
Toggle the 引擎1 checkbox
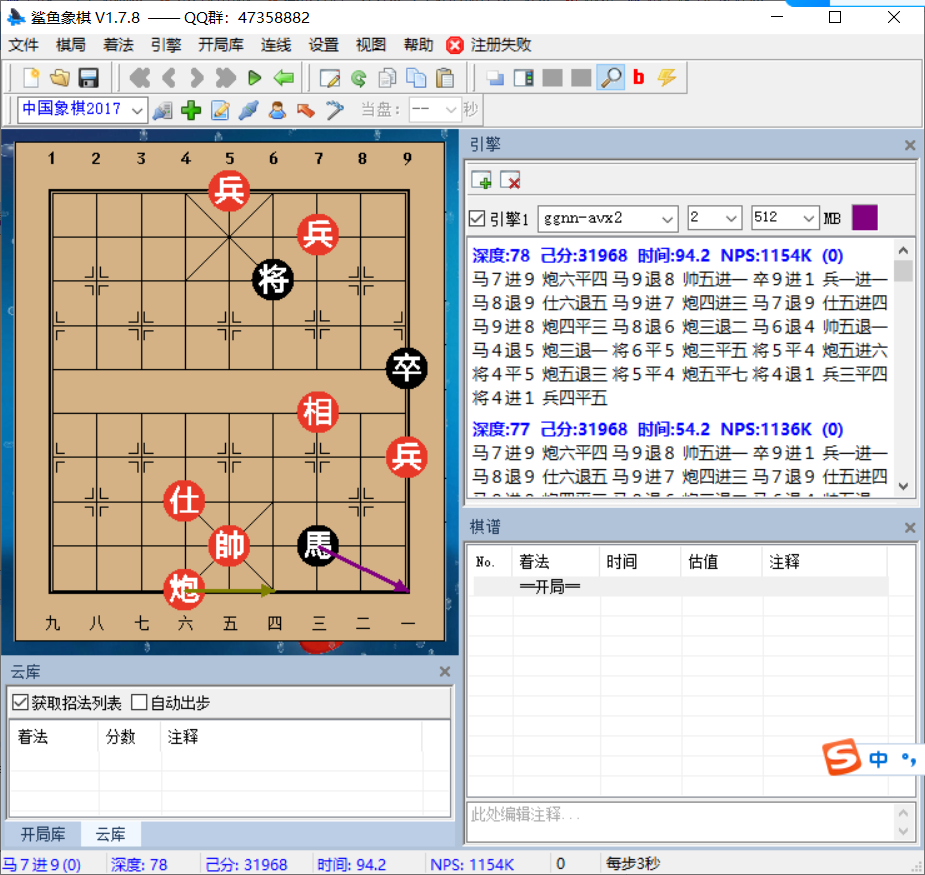(x=477, y=218)
